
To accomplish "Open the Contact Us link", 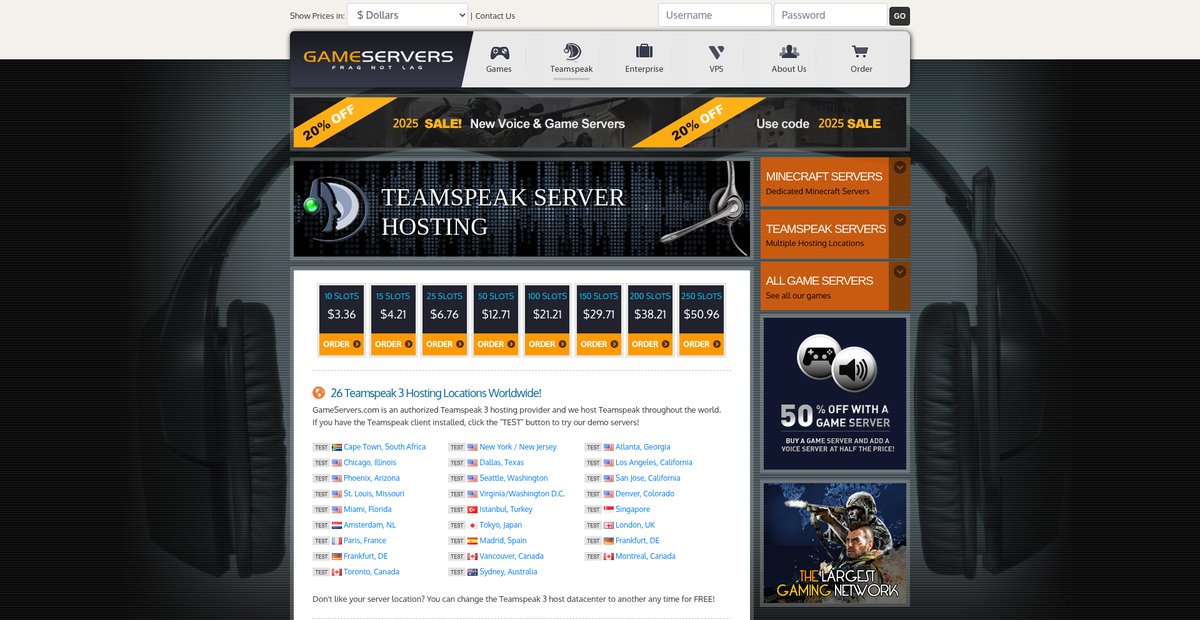I will (495, 16).
